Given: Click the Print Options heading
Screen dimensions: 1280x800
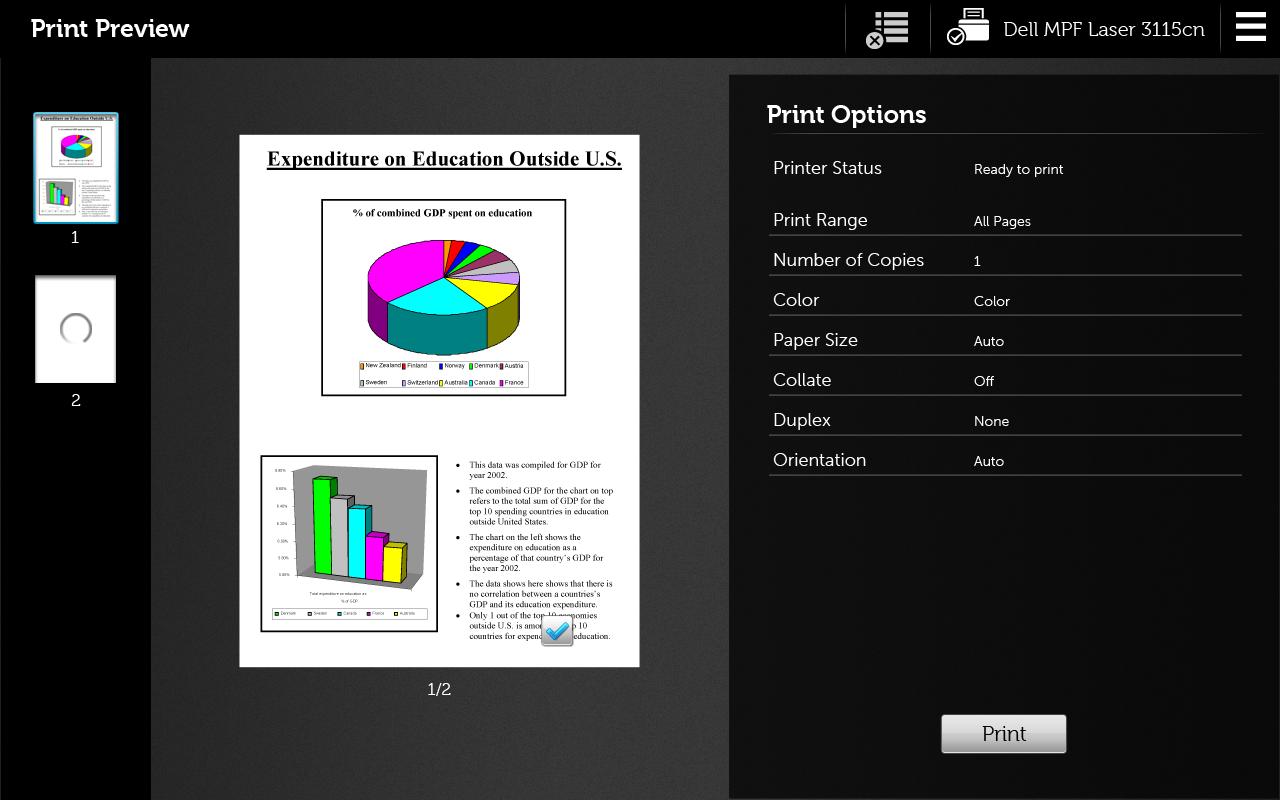Looking at the screenshot, I should (846, 114).
